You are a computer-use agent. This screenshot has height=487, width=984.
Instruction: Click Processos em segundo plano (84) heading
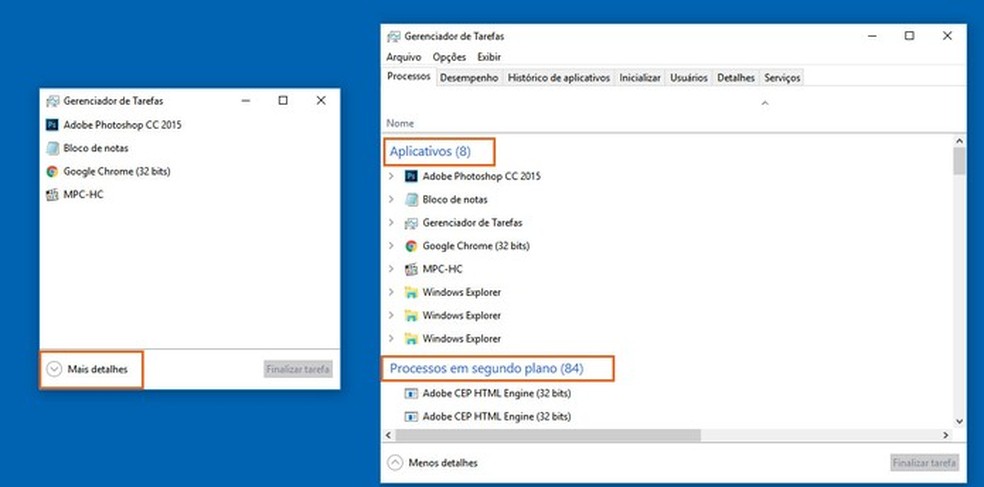[486, 368]
